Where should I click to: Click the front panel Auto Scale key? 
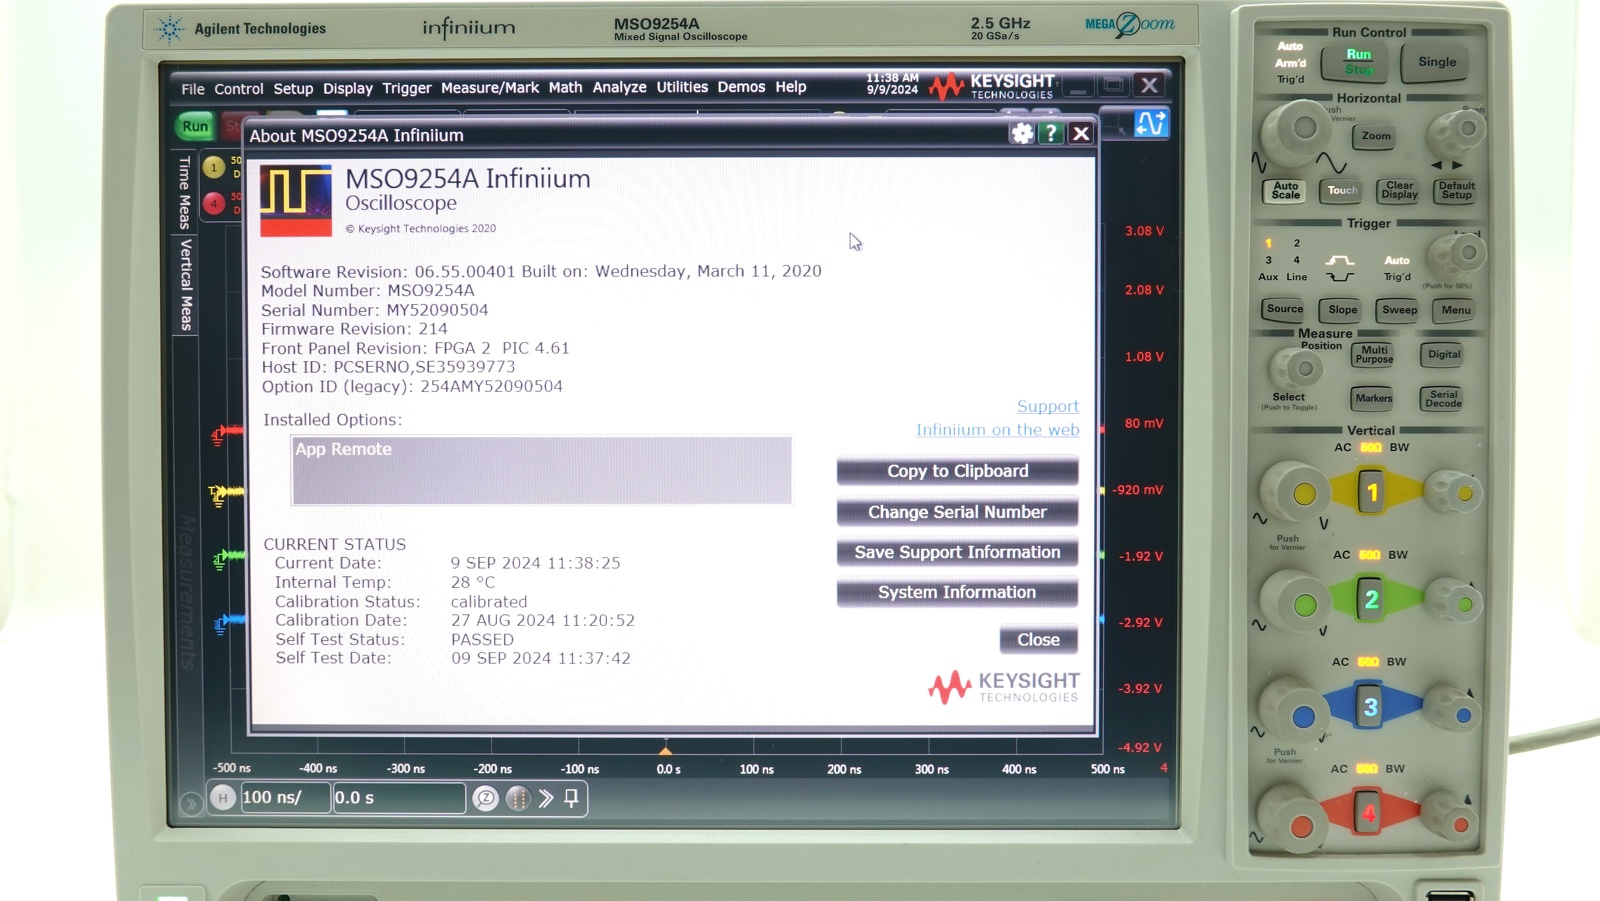click(x=1286, y=190)
